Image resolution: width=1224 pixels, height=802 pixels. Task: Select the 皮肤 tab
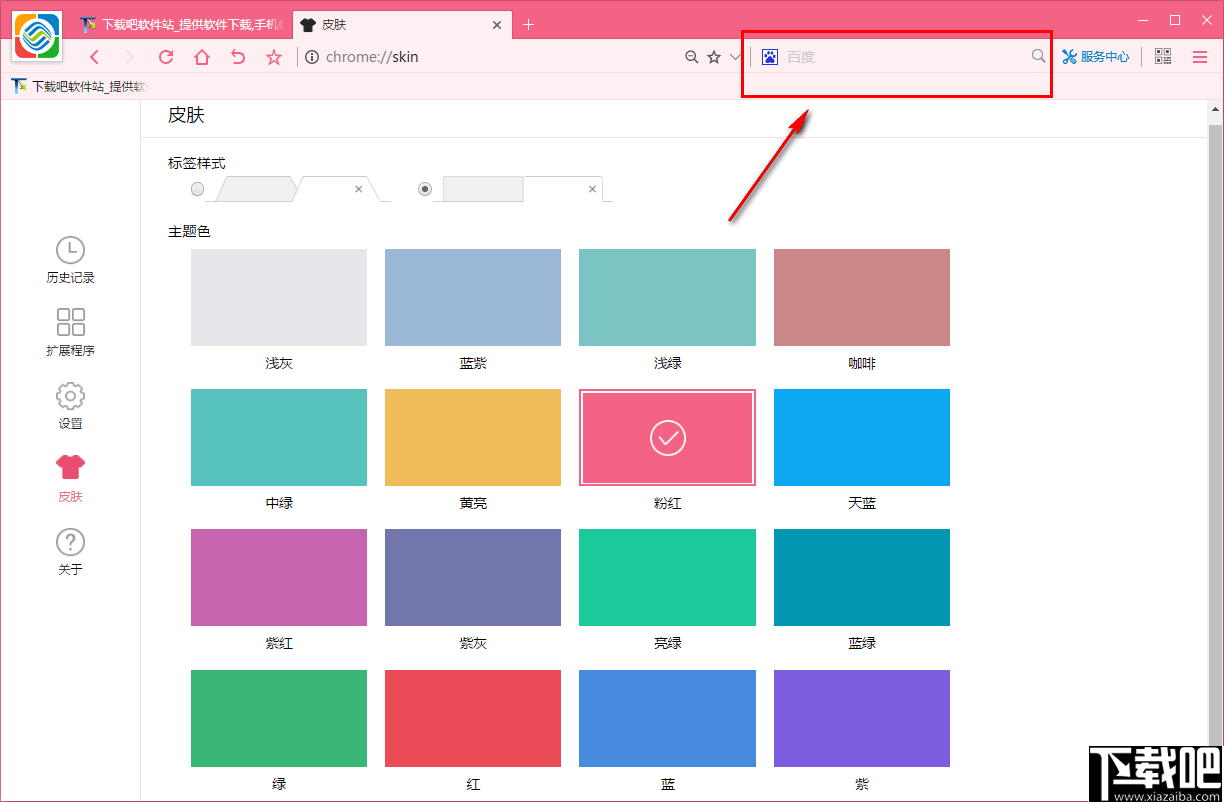[400, 24]
